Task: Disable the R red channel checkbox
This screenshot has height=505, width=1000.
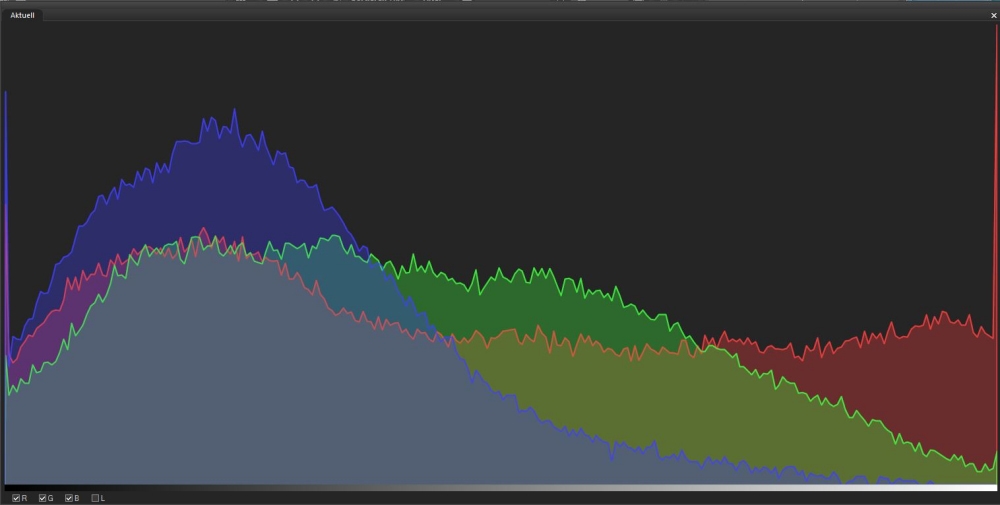Action: pos(16,498)
